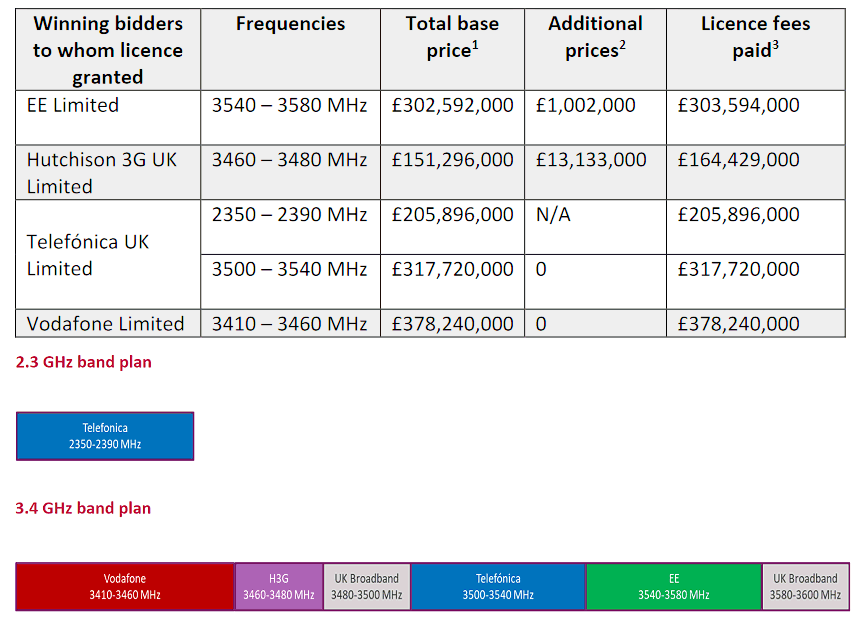This screenshot has width=857, height=626.
Task: Click the red Vodafone 3410-3460 MHz block
Action: [125, 586]
